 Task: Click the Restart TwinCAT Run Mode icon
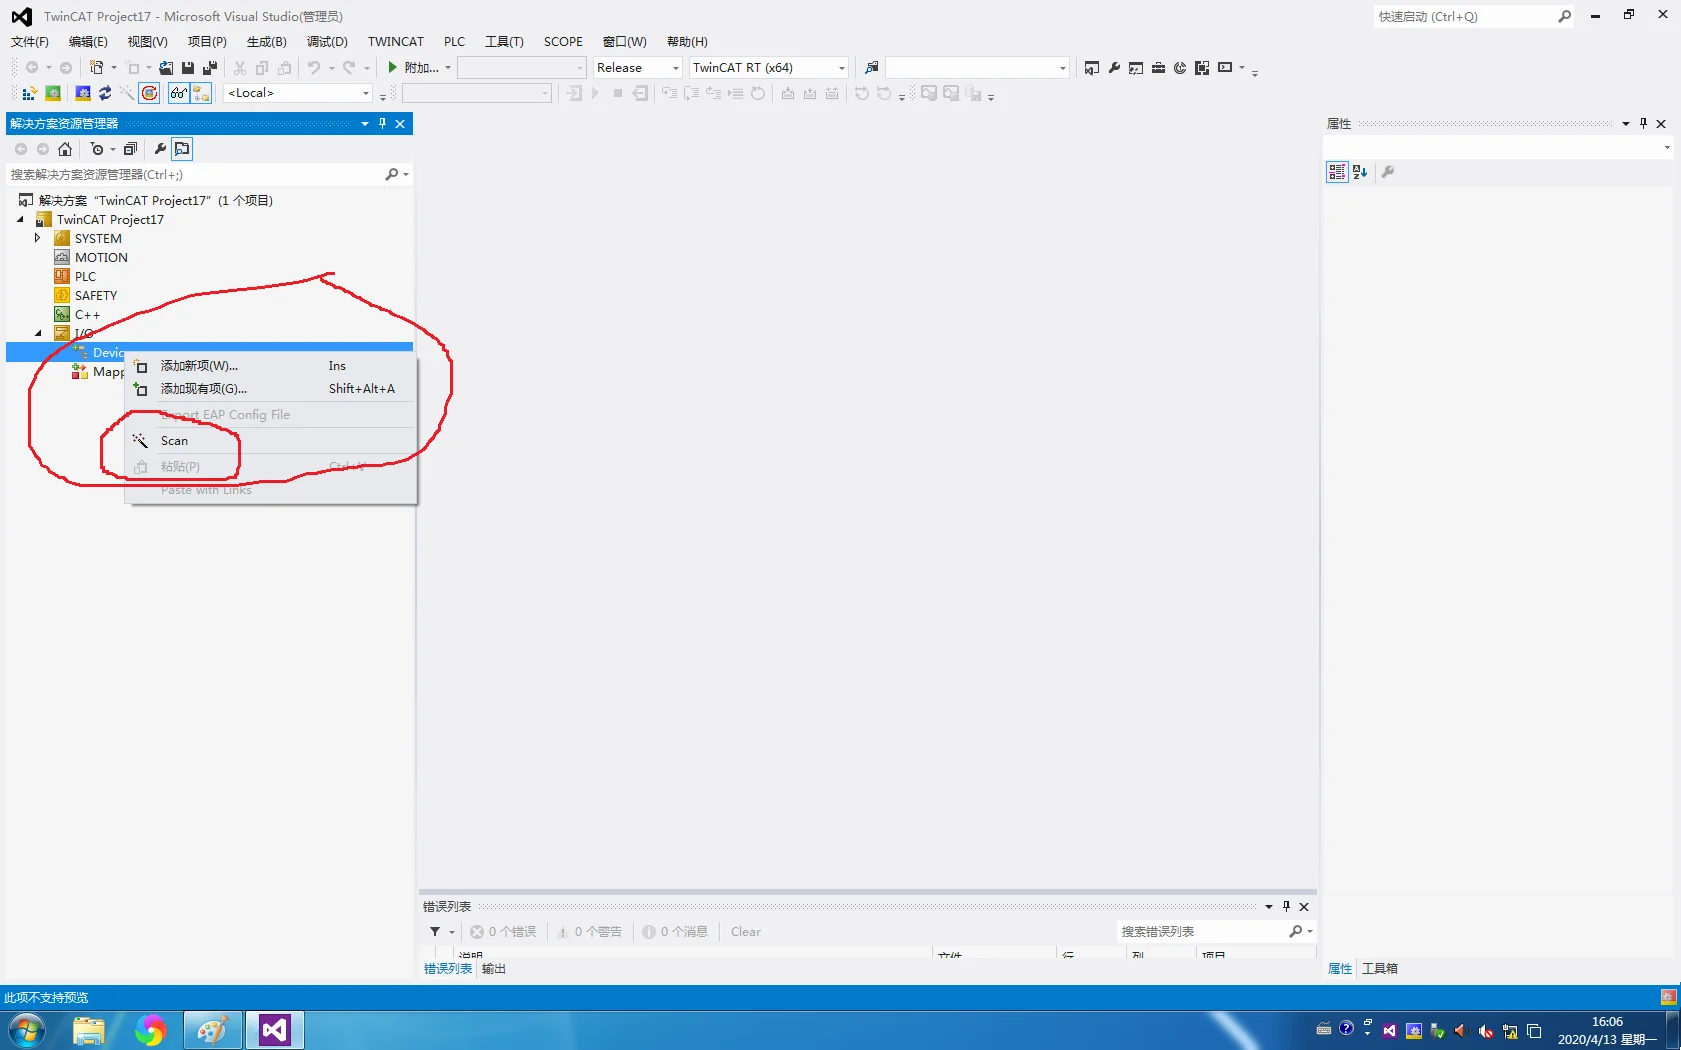click(53, 93)
